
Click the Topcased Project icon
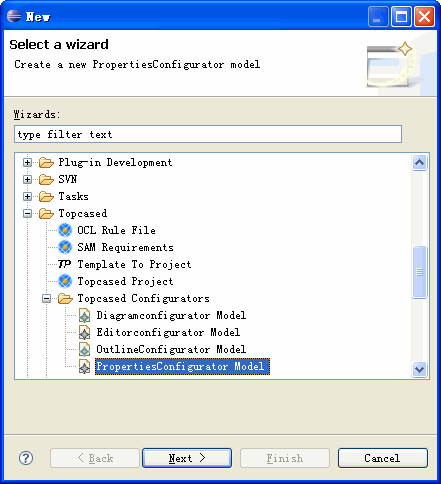(x=65, y=281)
